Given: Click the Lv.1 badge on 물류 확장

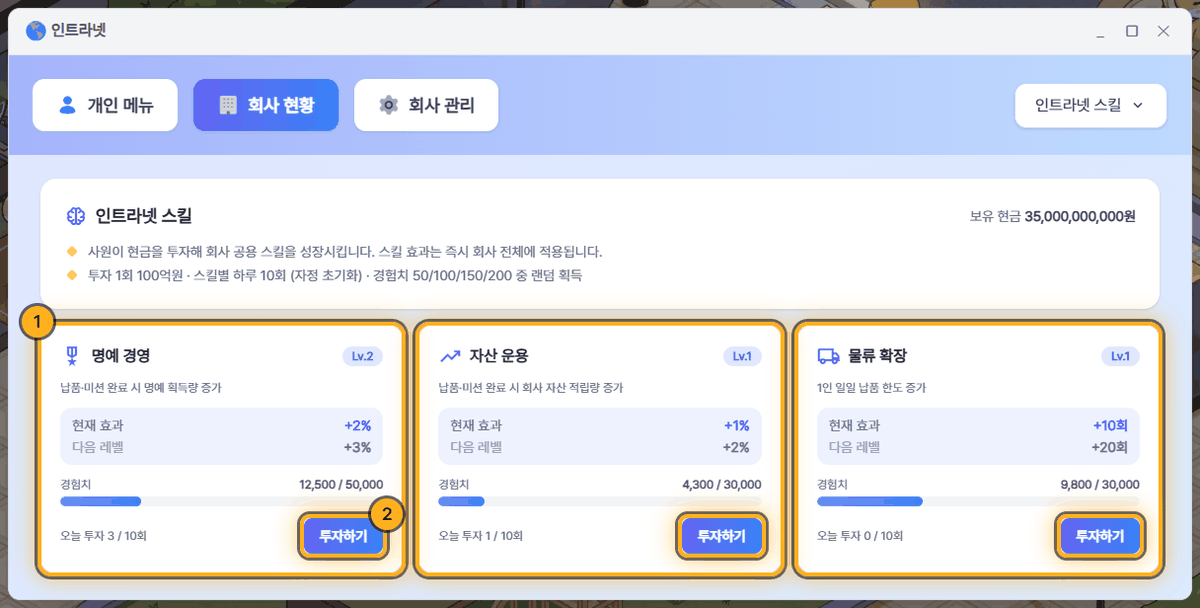Looking at the screenshot, I should 1120,356.
